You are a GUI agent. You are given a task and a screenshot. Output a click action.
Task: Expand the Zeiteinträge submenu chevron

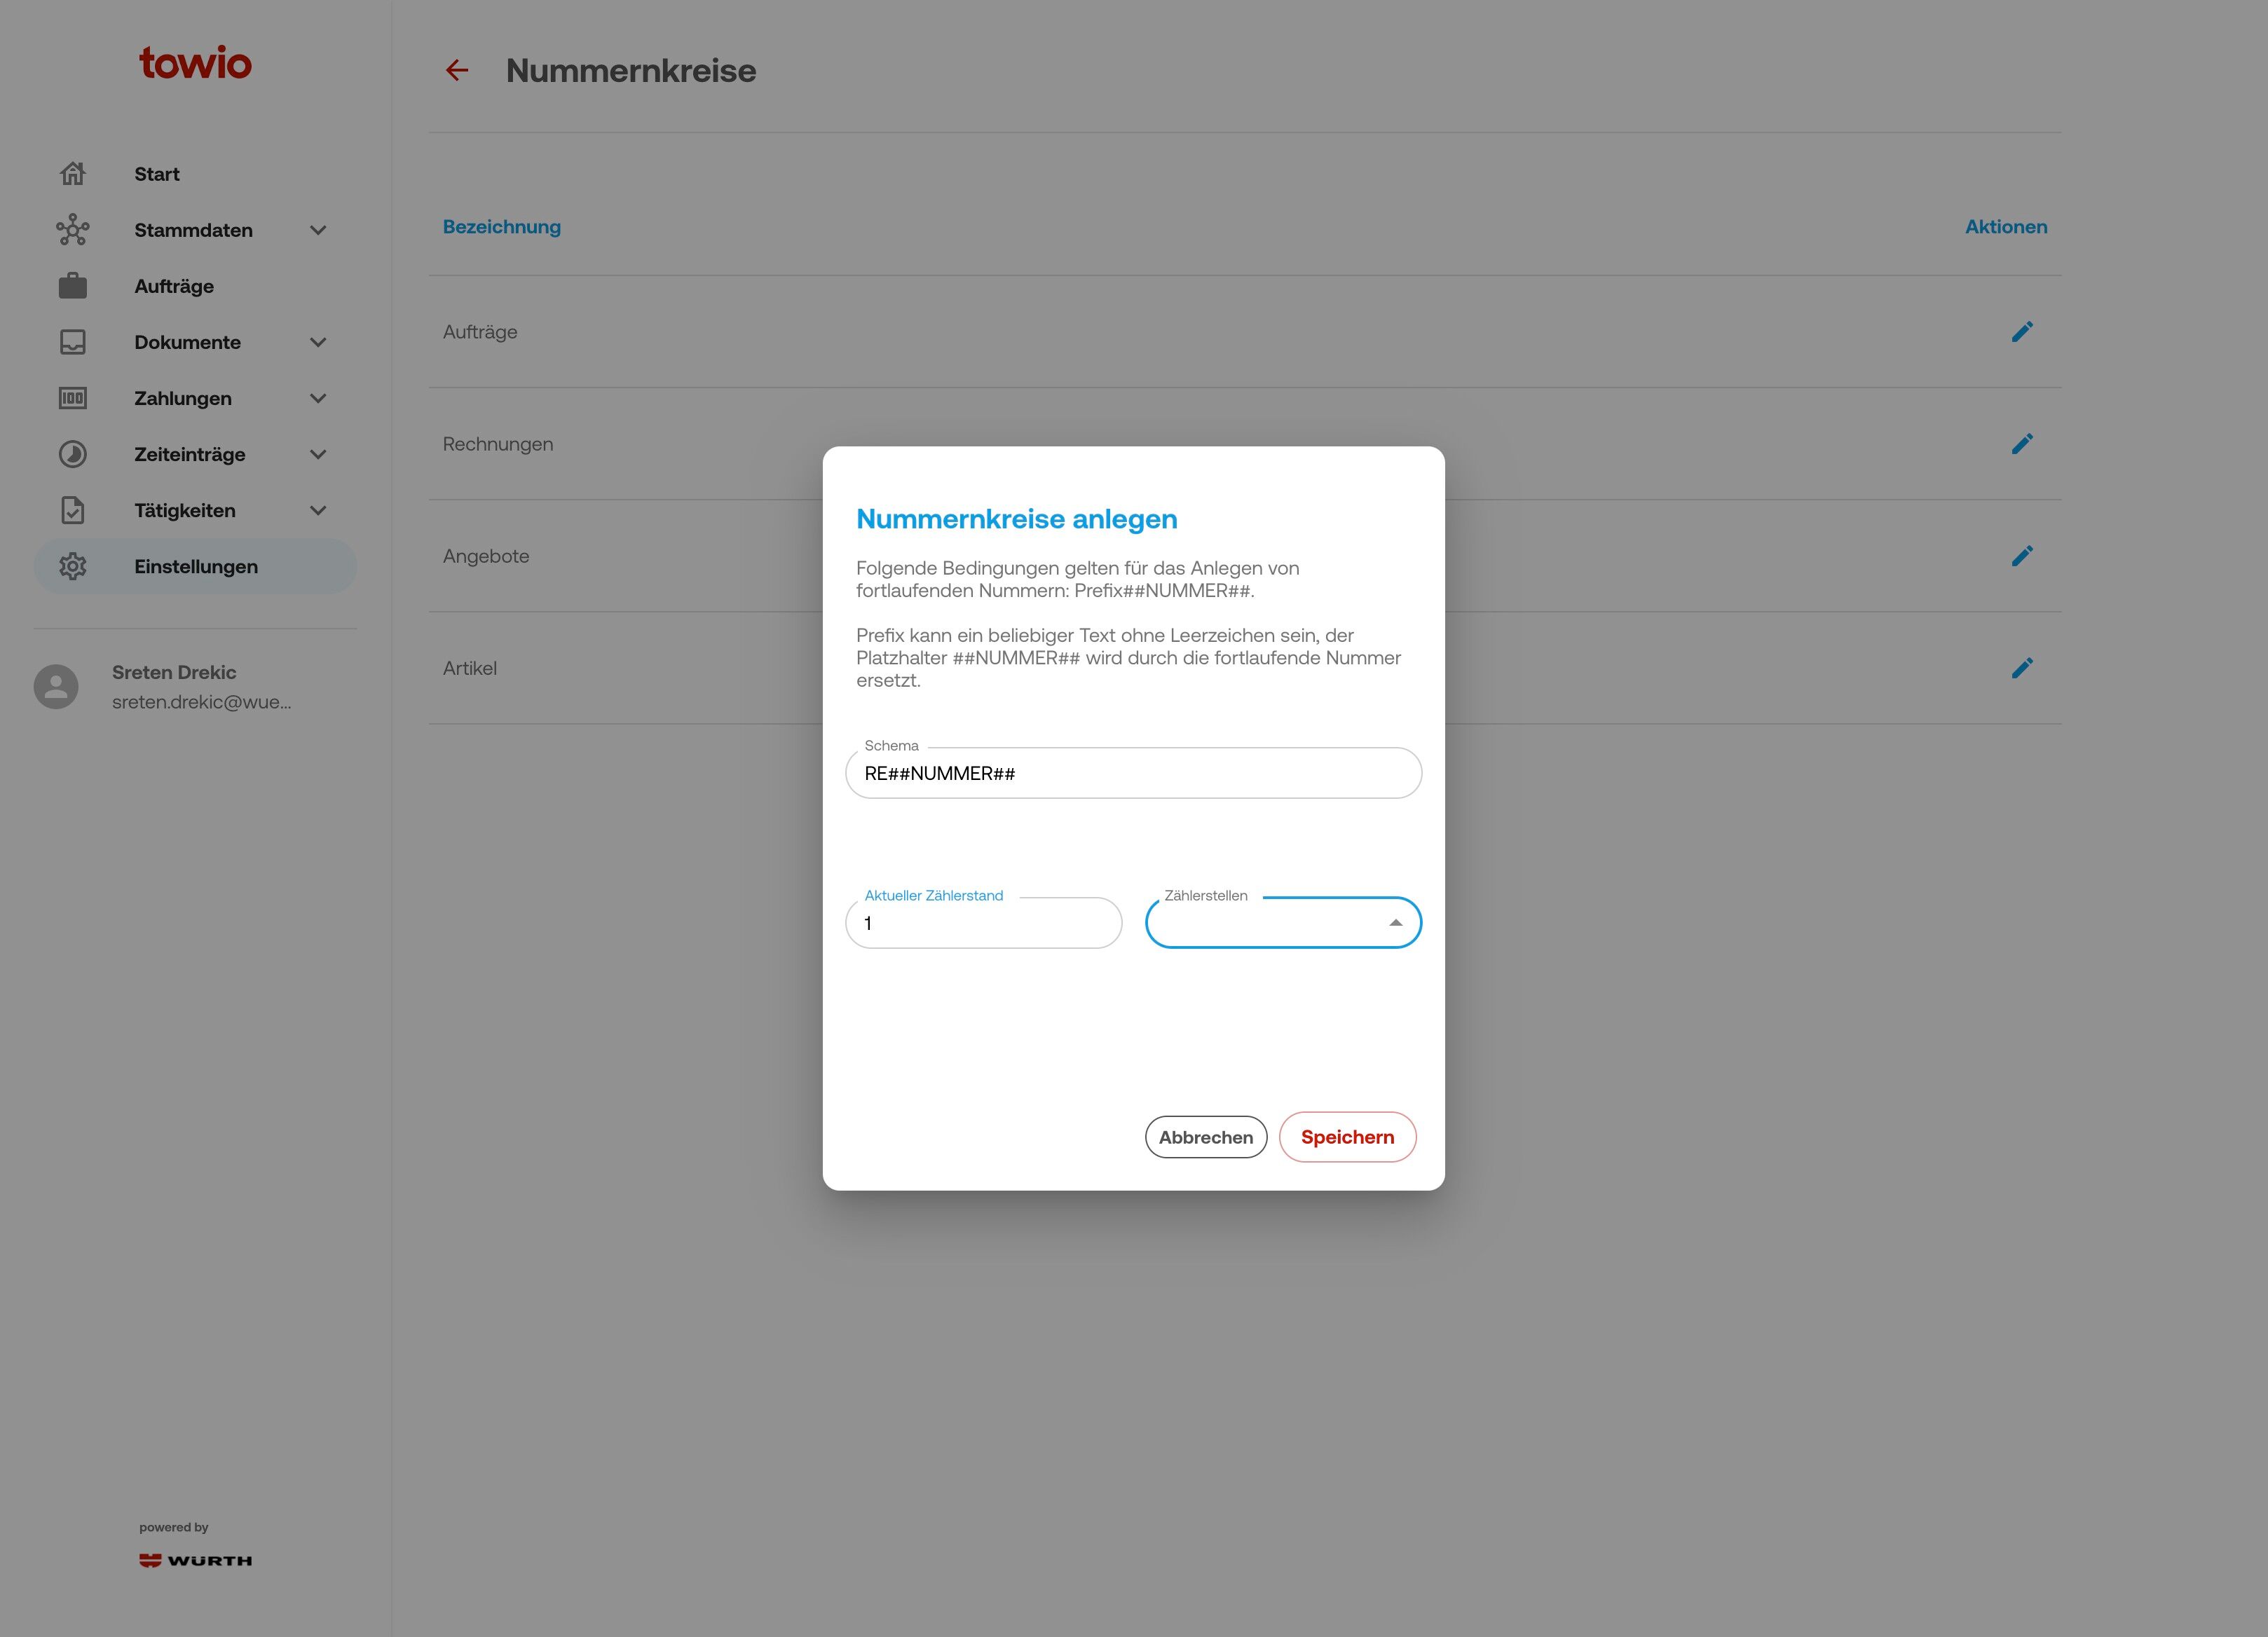coord(318,454)
